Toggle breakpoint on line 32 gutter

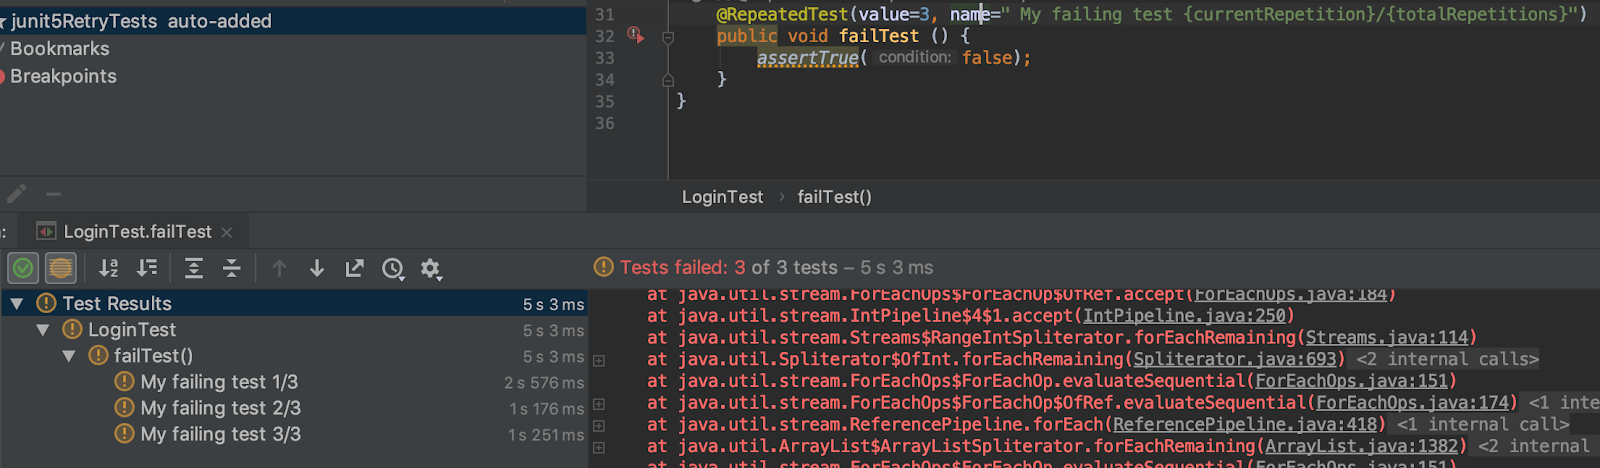(634, 35)
